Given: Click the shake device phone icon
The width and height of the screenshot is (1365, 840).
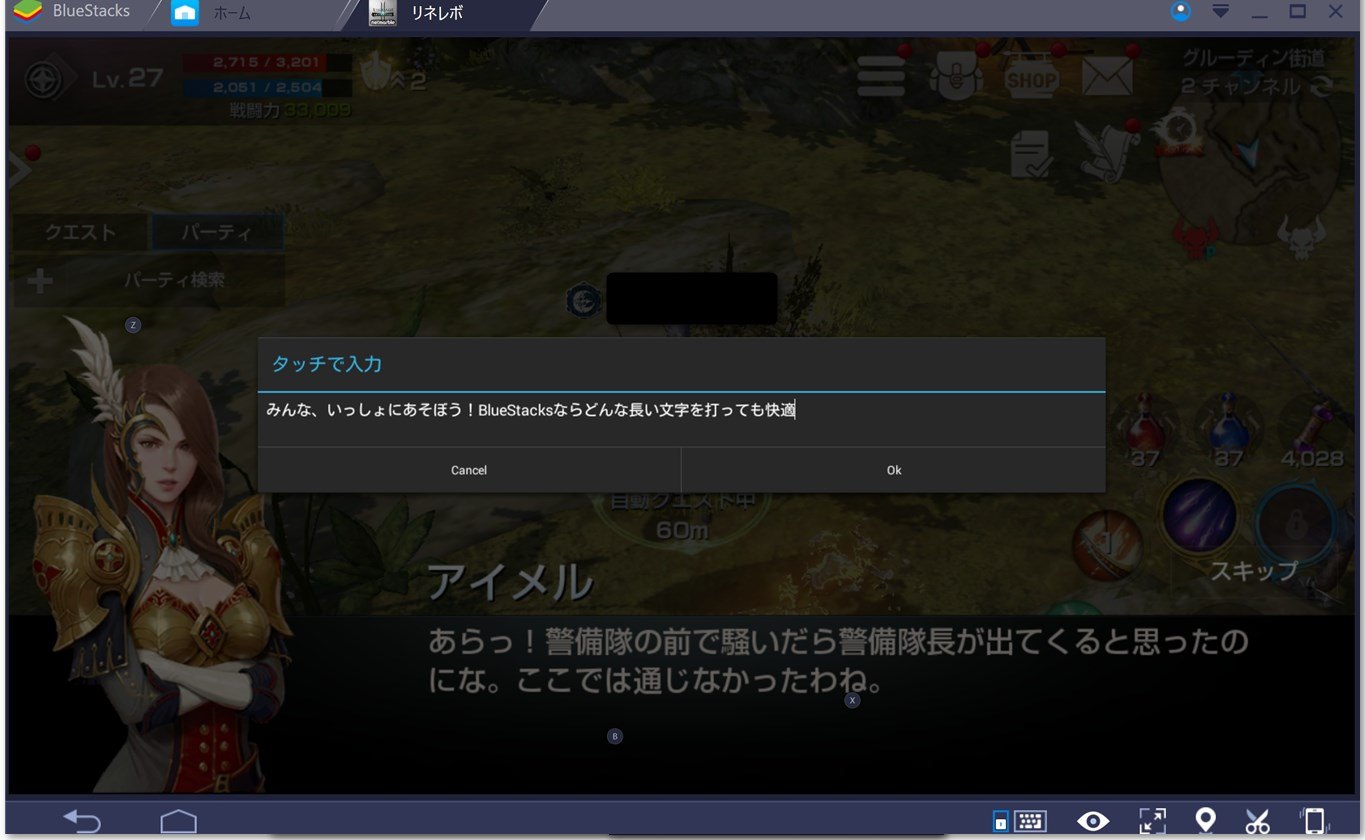Looking at the screenshot, I should coord(1313,821).
